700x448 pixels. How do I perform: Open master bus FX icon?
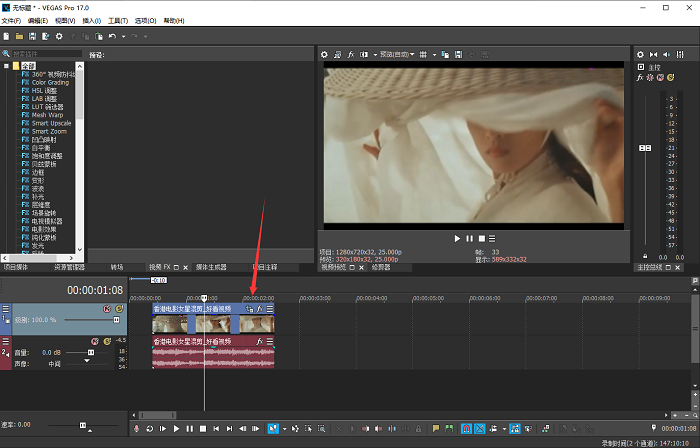641,76
